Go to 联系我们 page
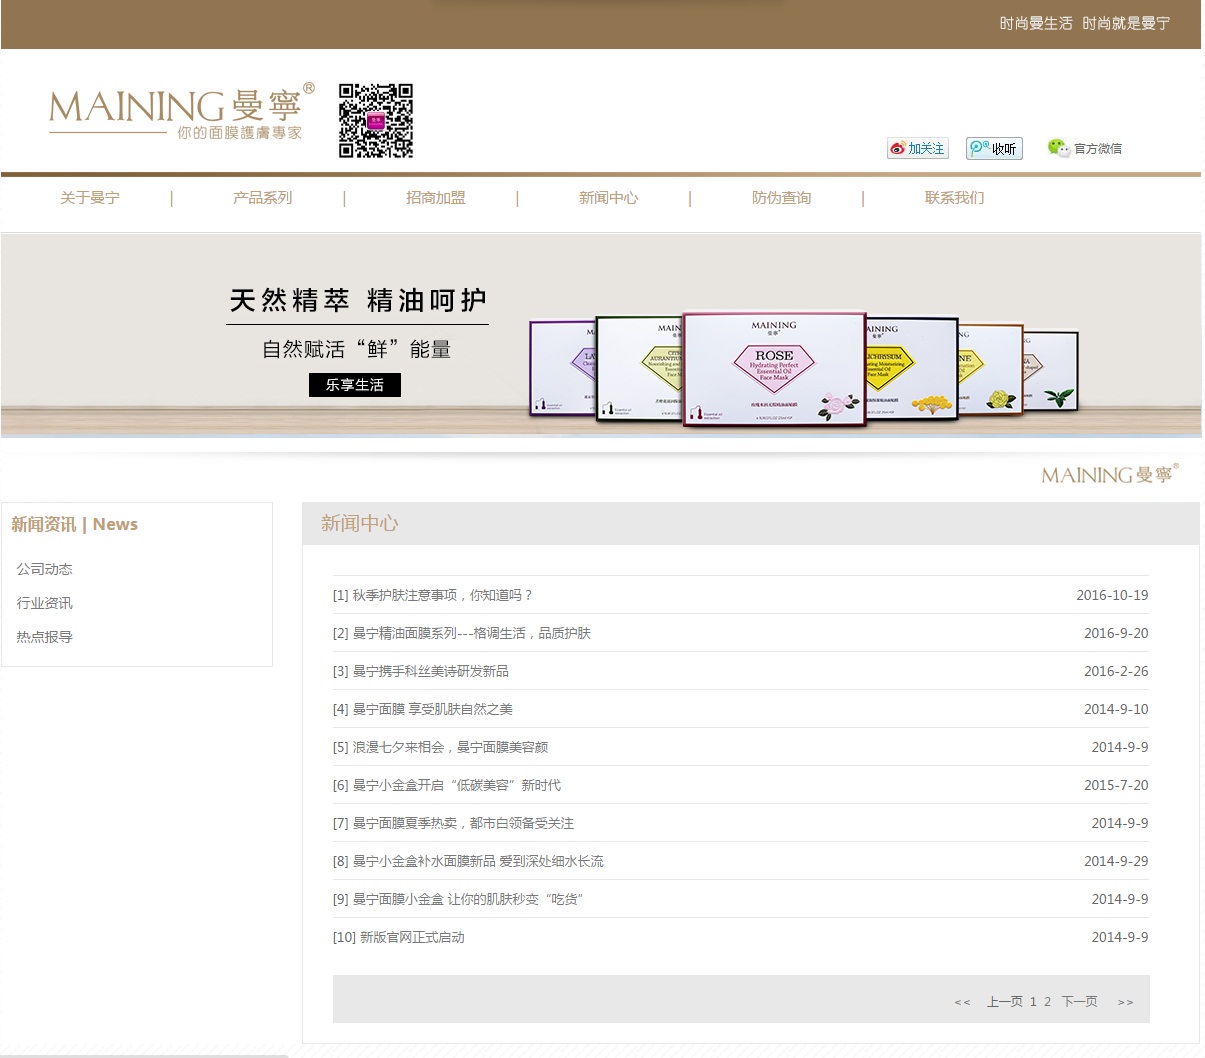This screenshot has width=1205, height=1058. (x=954, y=198)
